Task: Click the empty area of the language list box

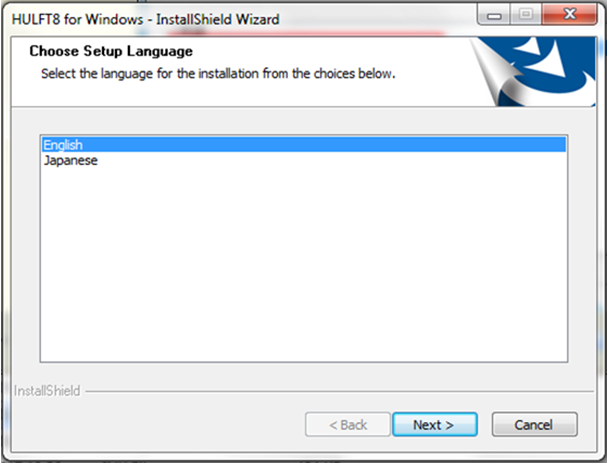Action: 304,264
